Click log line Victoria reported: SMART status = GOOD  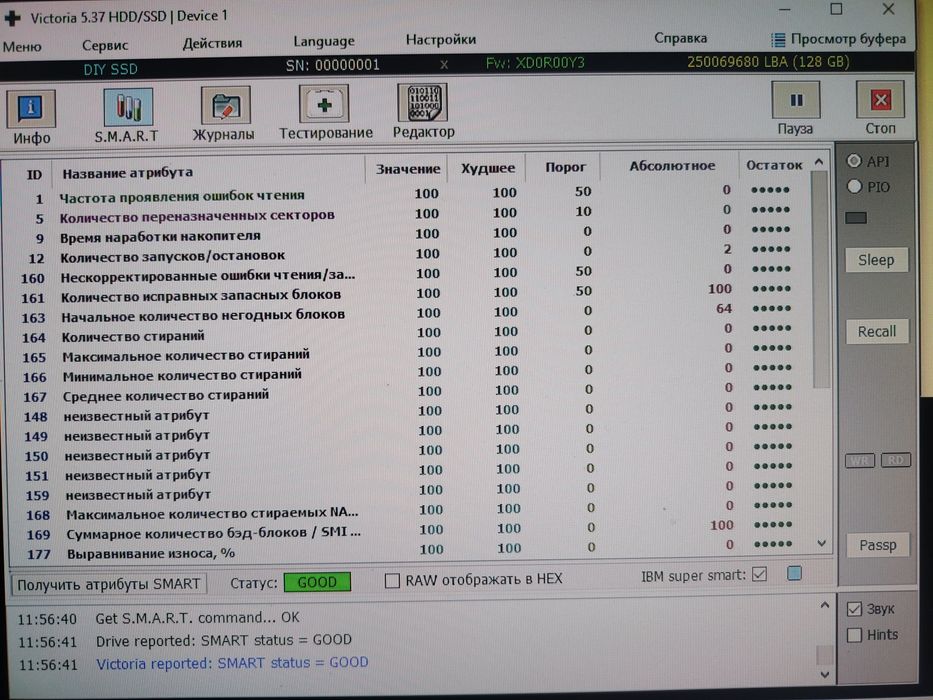coord(232,662)
